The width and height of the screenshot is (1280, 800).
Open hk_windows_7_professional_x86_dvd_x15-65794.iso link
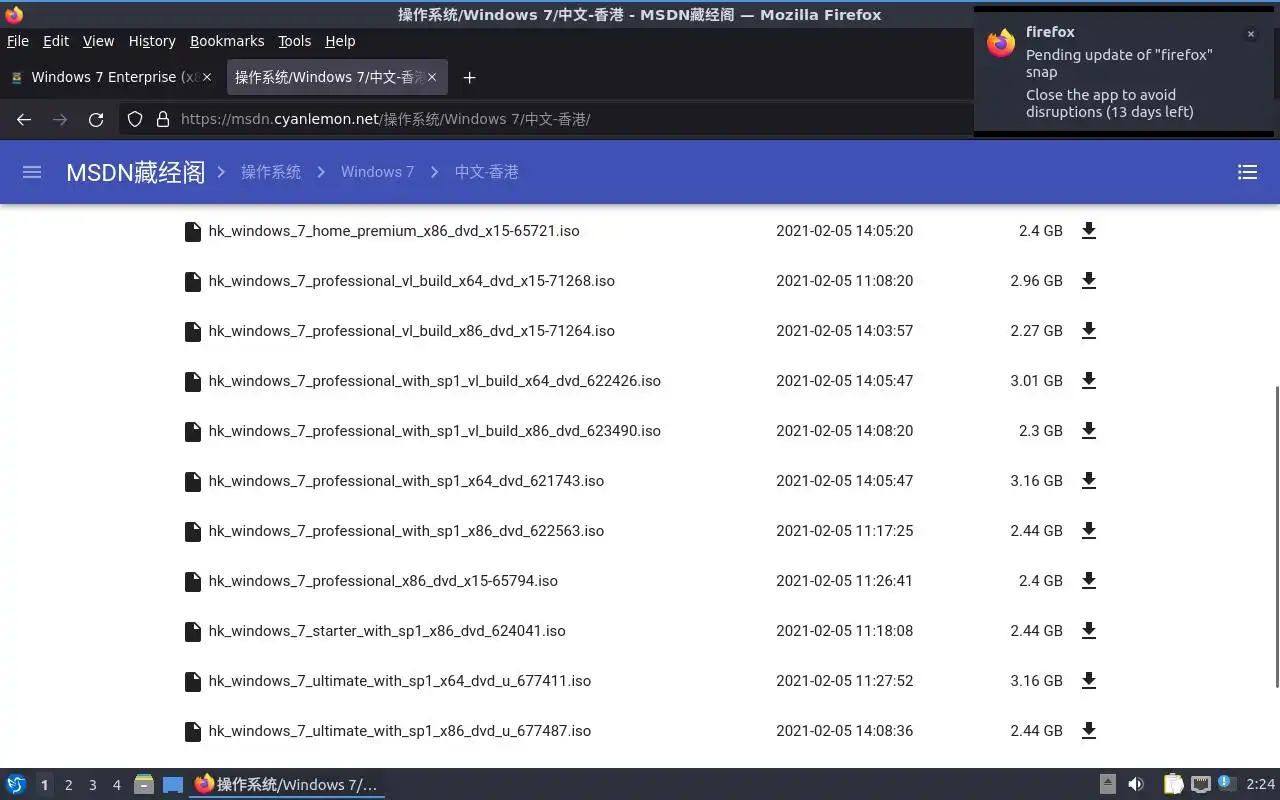pos(383,581)
